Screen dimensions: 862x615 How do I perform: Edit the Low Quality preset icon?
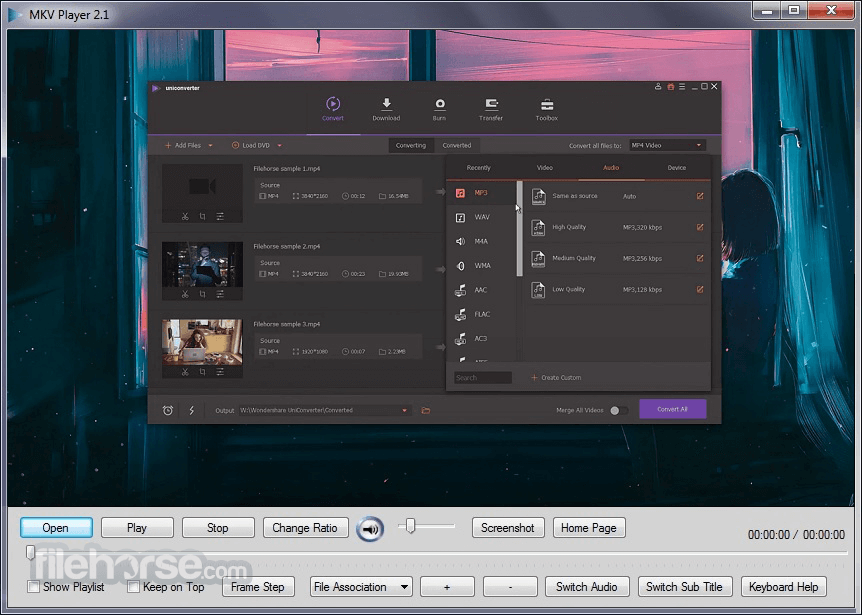(700, 289)
